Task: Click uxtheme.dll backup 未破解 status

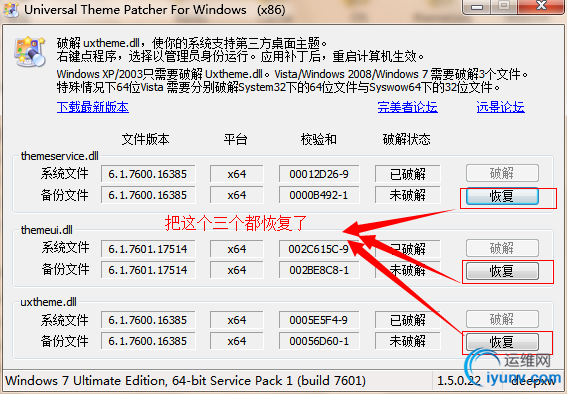Action: tap(408, 341)
